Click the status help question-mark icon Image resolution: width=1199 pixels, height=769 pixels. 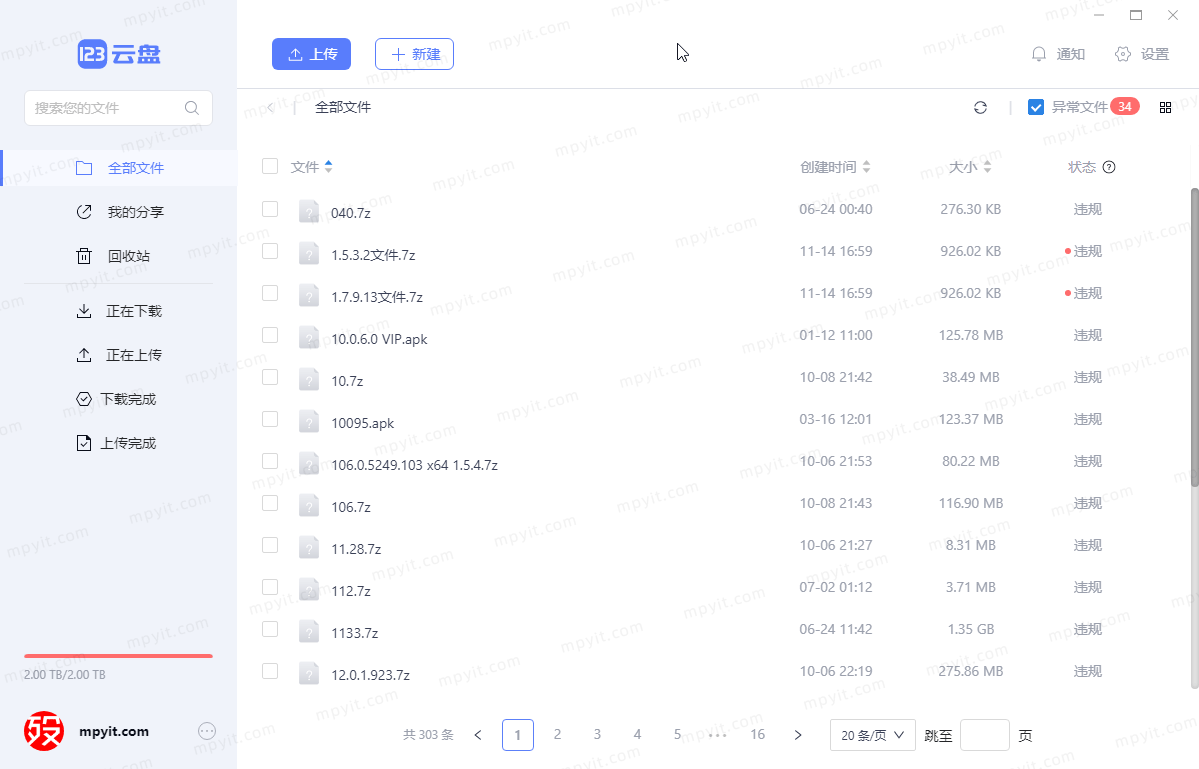coord(1109,167)
